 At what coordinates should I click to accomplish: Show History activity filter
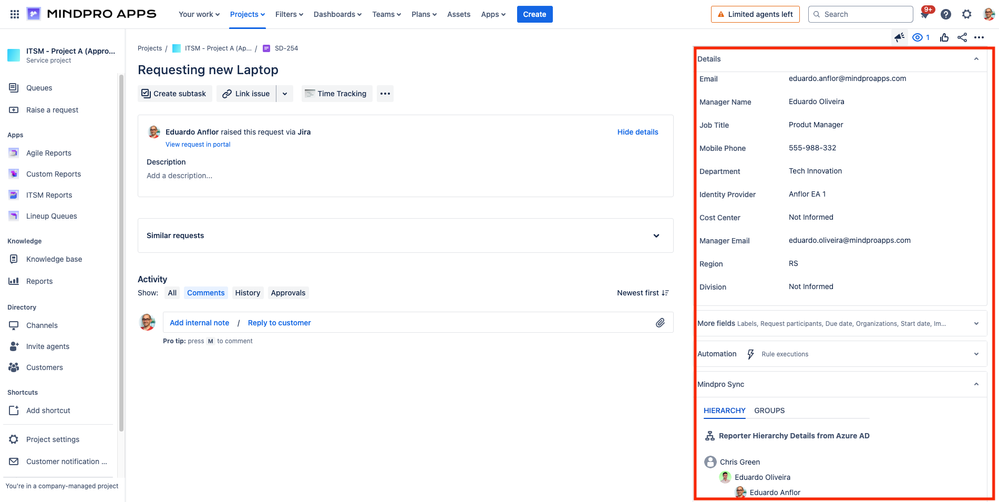pyautogui.click(x=248, y=293)
